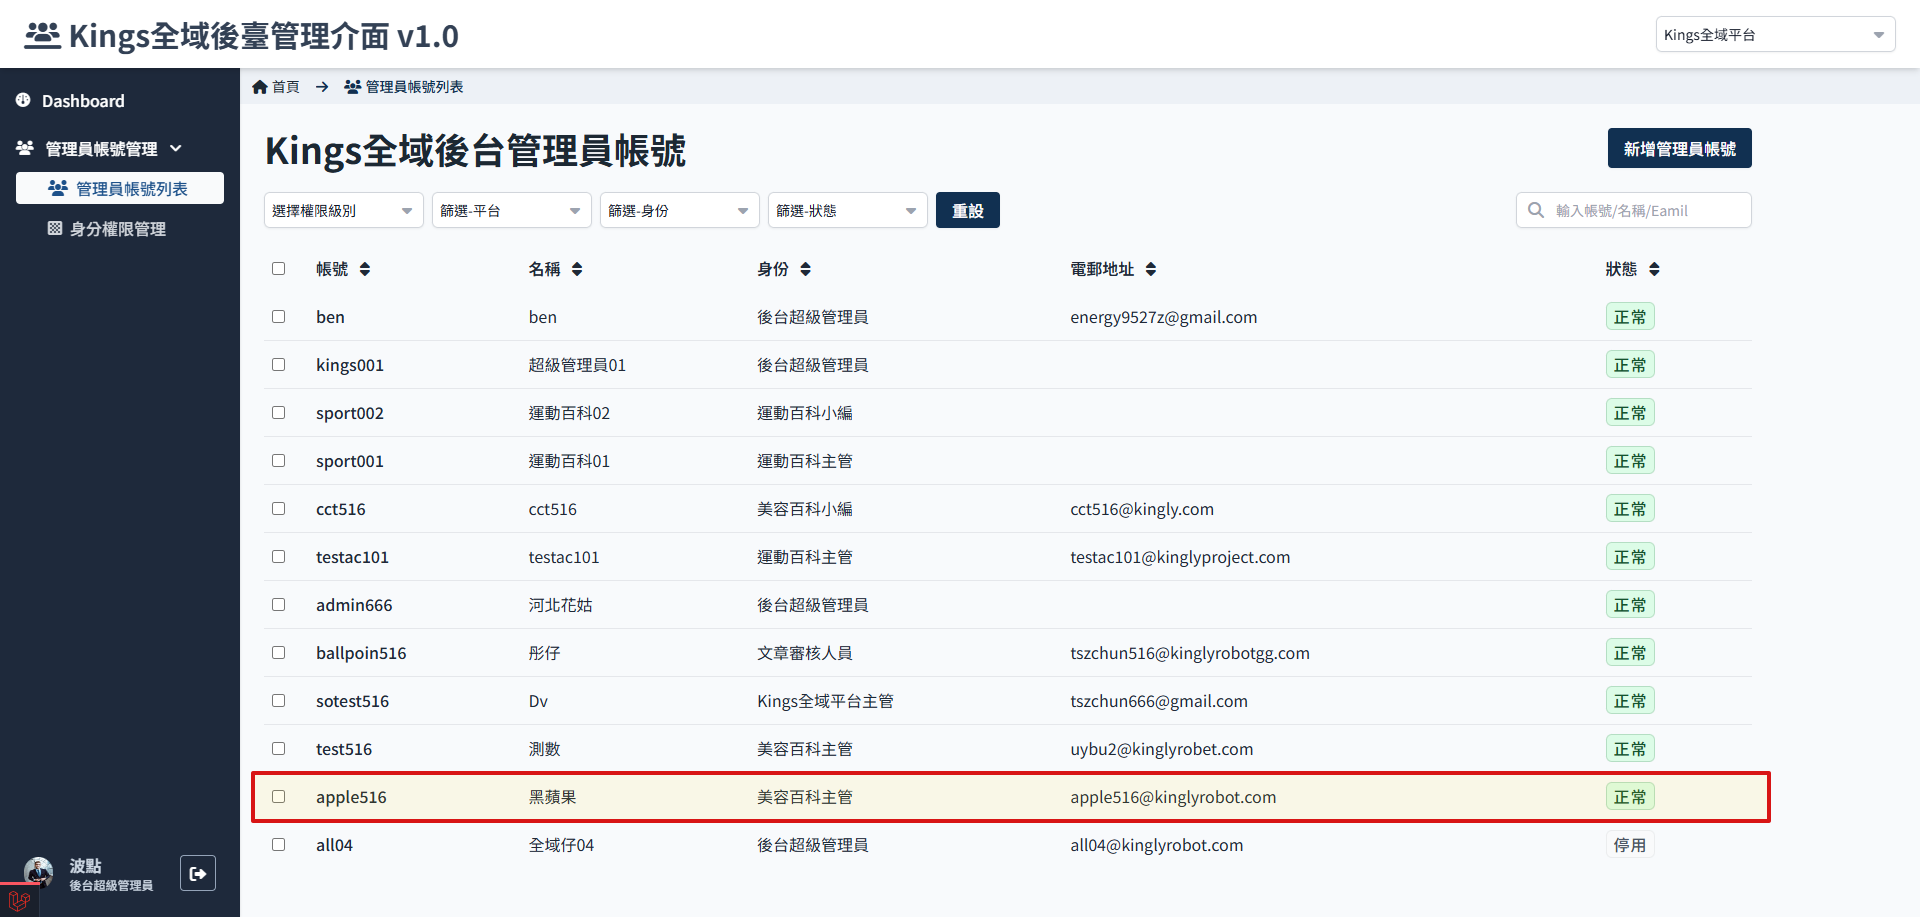Click the 身分權限管理 grid icon
1920x917 pixels.
[x=55, y=228]
